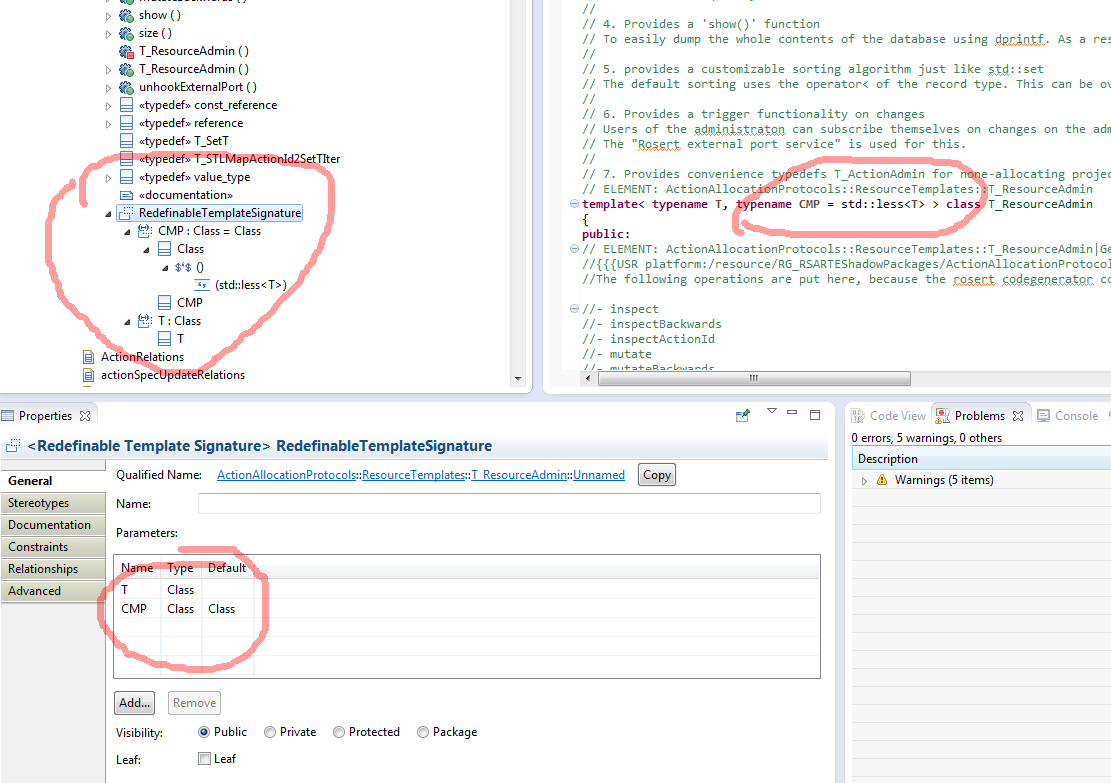Click the Name input field
This screenshot has width=1111, height=783.
[x=508, y=504]
